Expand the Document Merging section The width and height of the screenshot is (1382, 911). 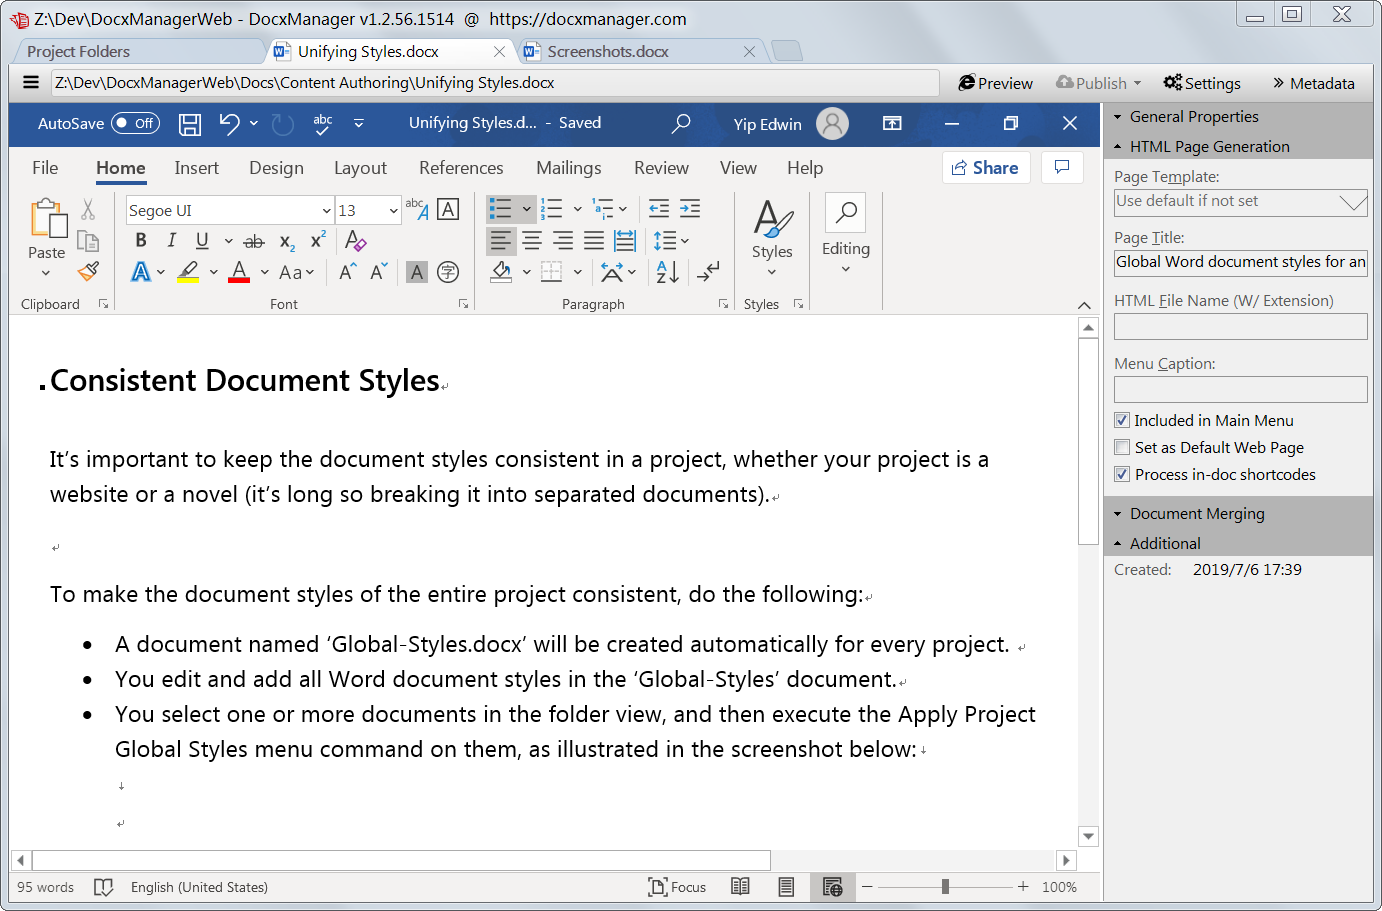pyautogui.click(x=1196, y=513)
